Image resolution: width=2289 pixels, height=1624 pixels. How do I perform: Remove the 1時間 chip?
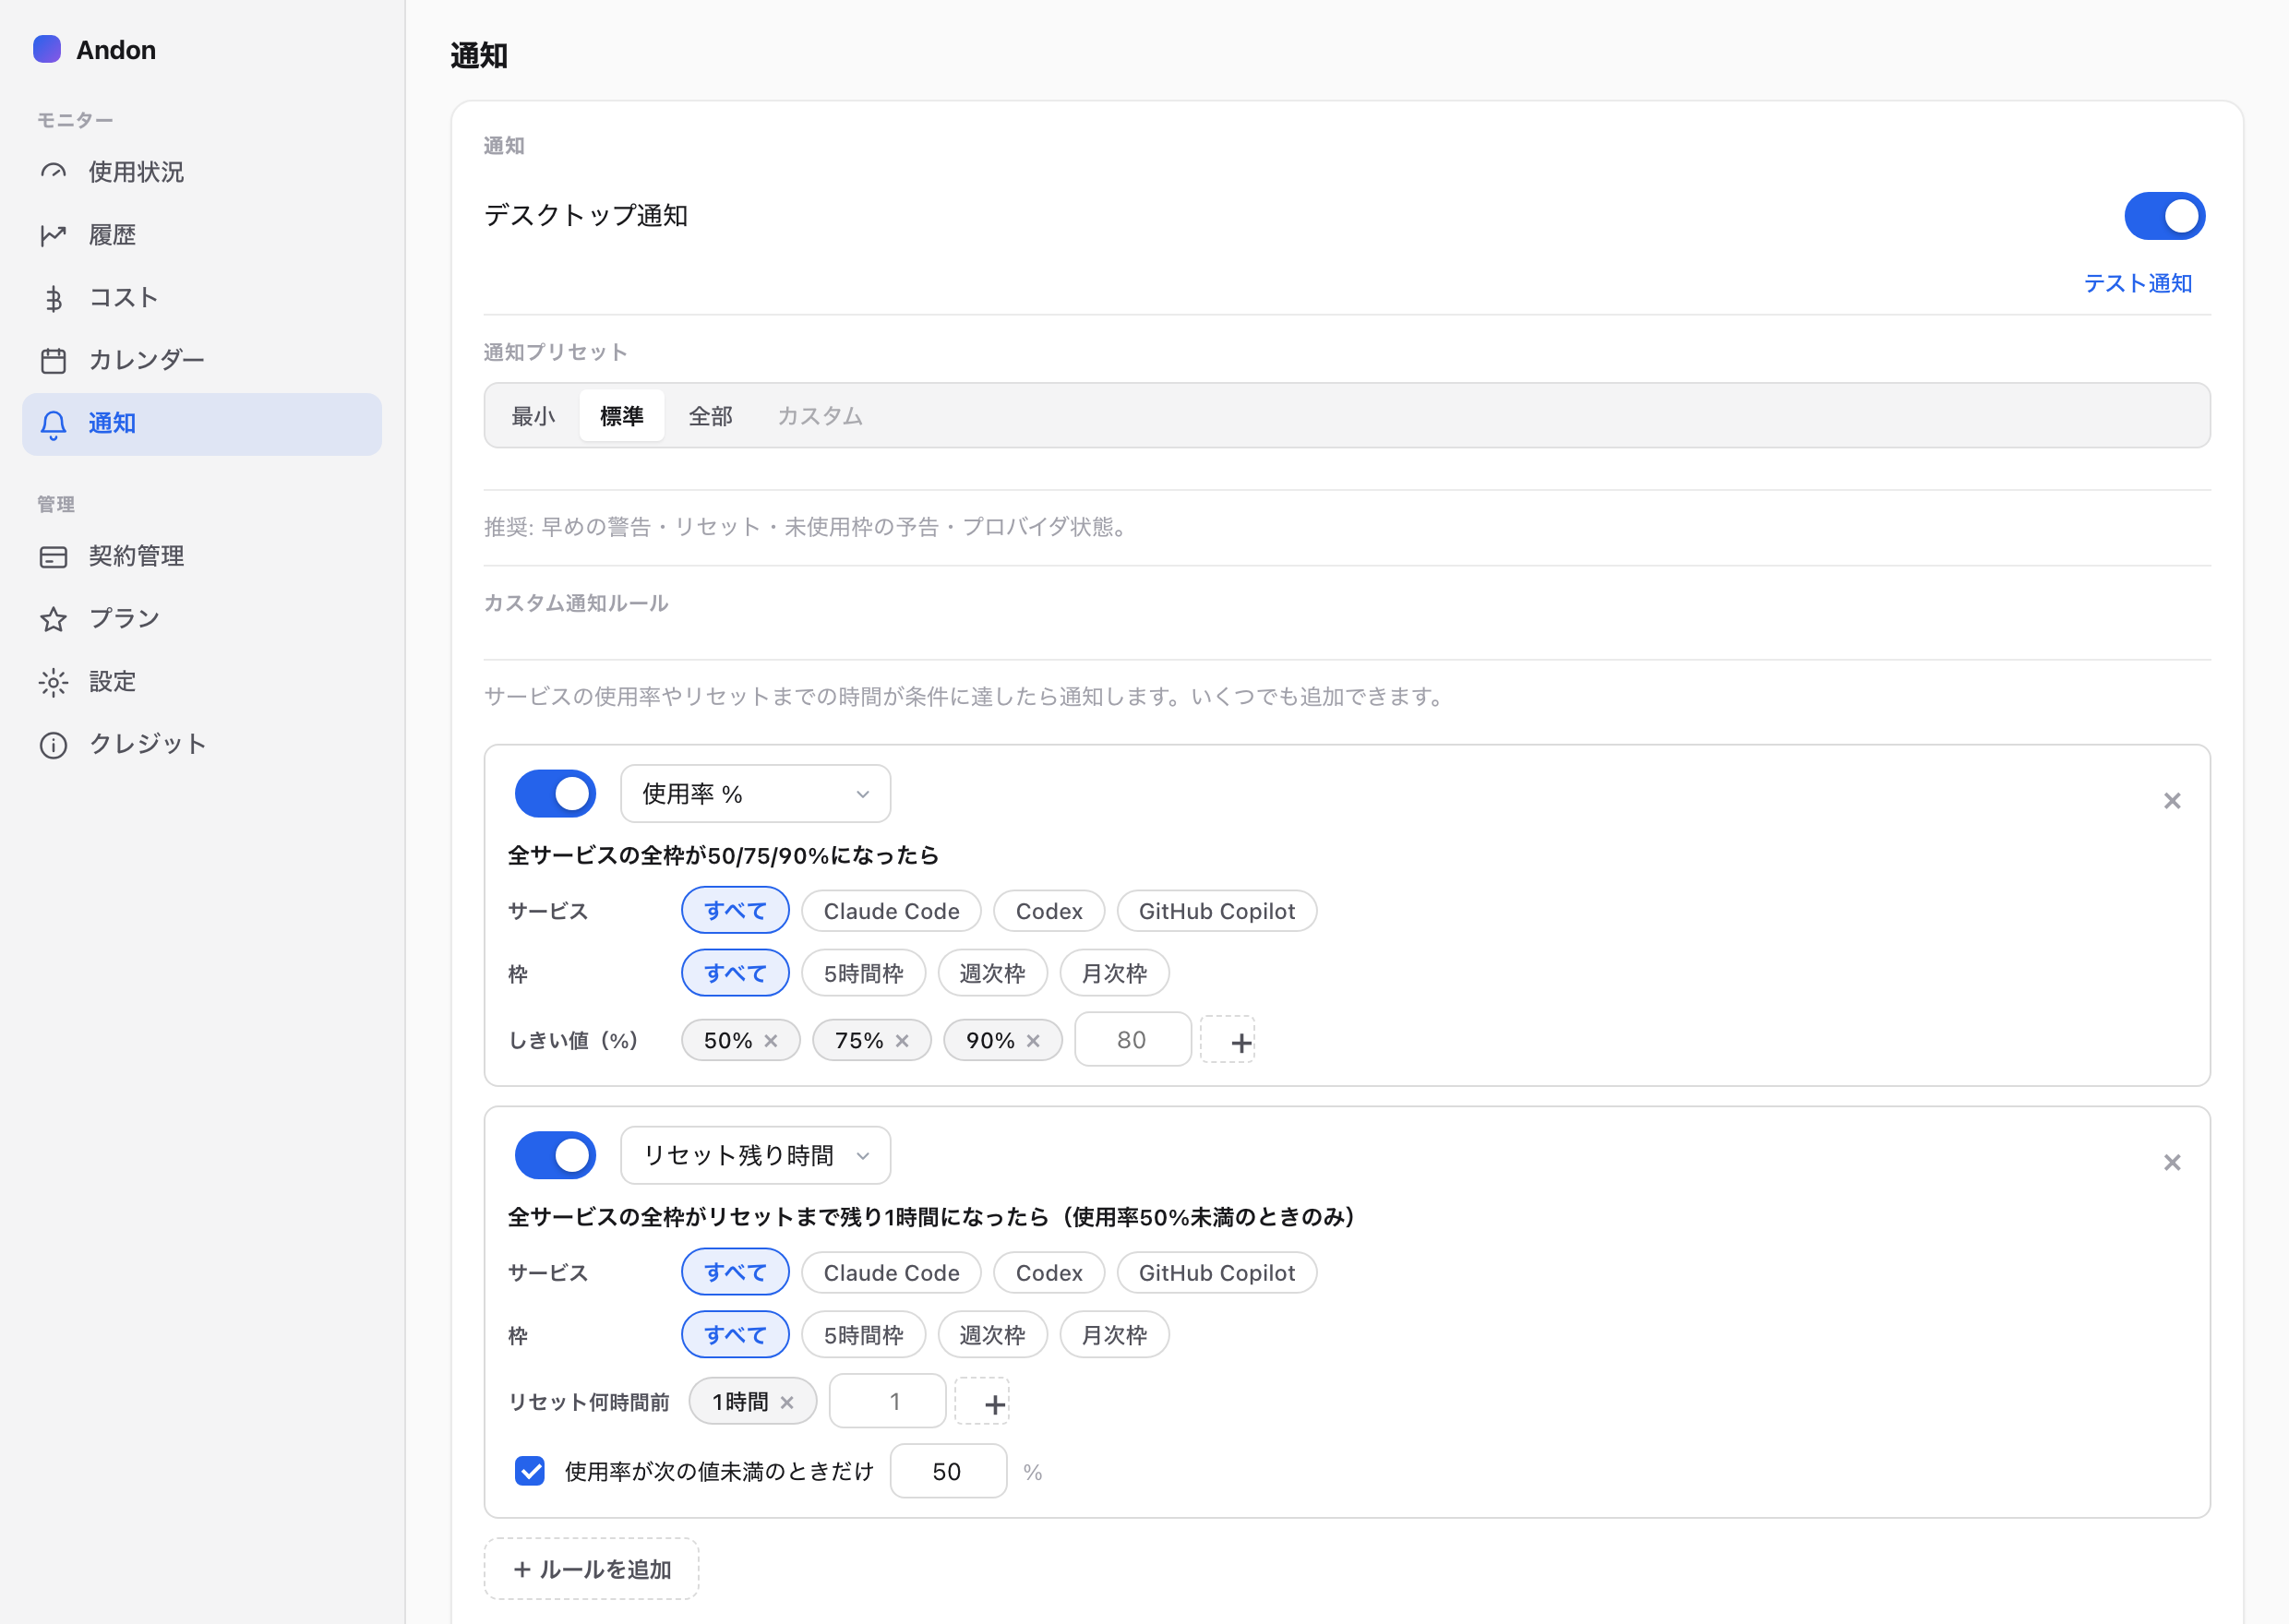[x=787, y=1402]
